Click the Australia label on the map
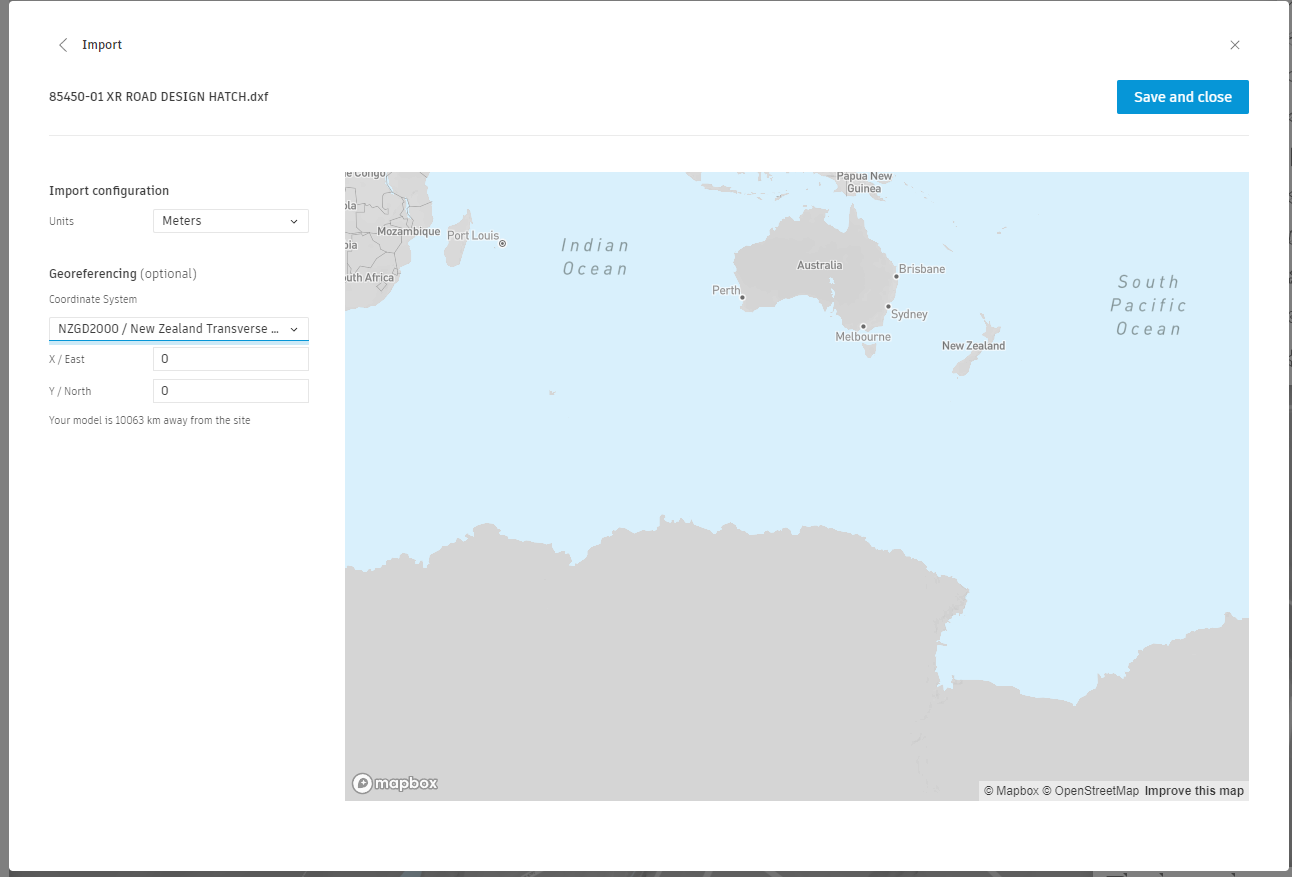Screen dimensions: 1292x877 coord(819,265)
